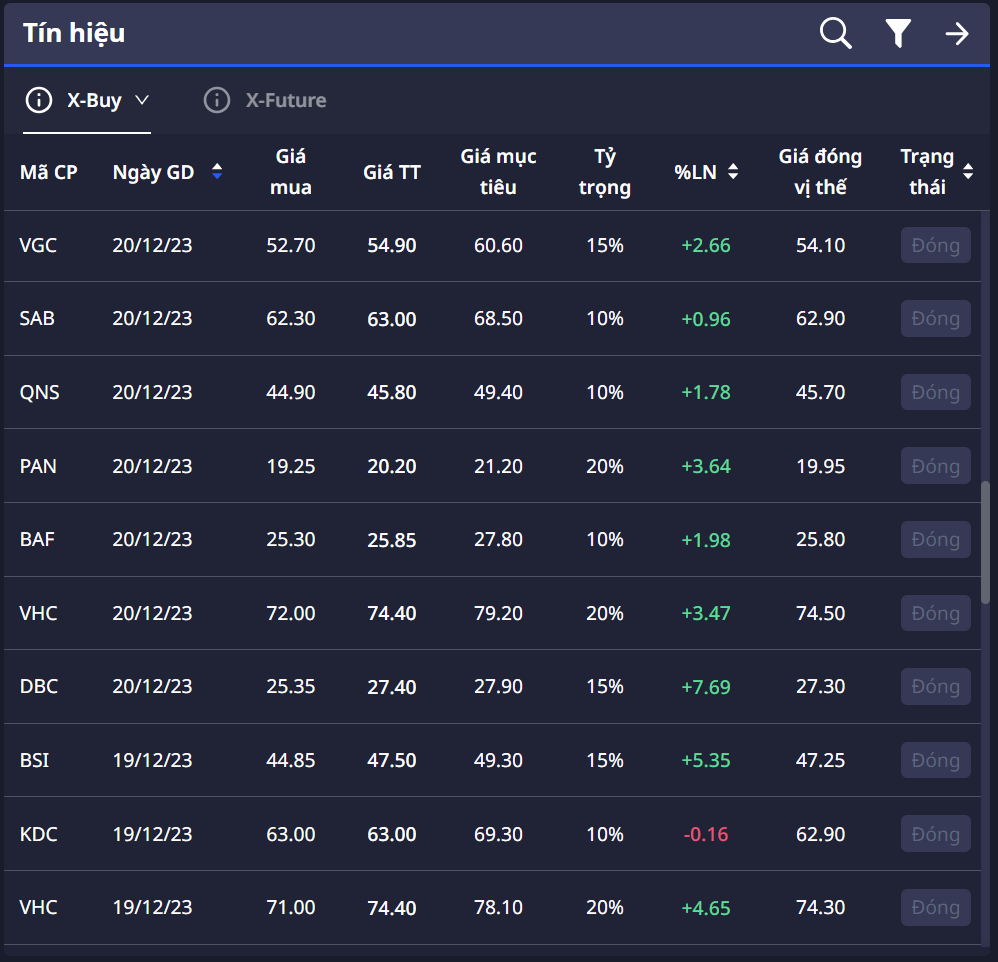Click the Mã CP column header
Image resolution: width=998 pixels, height=962 pixels.
(48, 172)
